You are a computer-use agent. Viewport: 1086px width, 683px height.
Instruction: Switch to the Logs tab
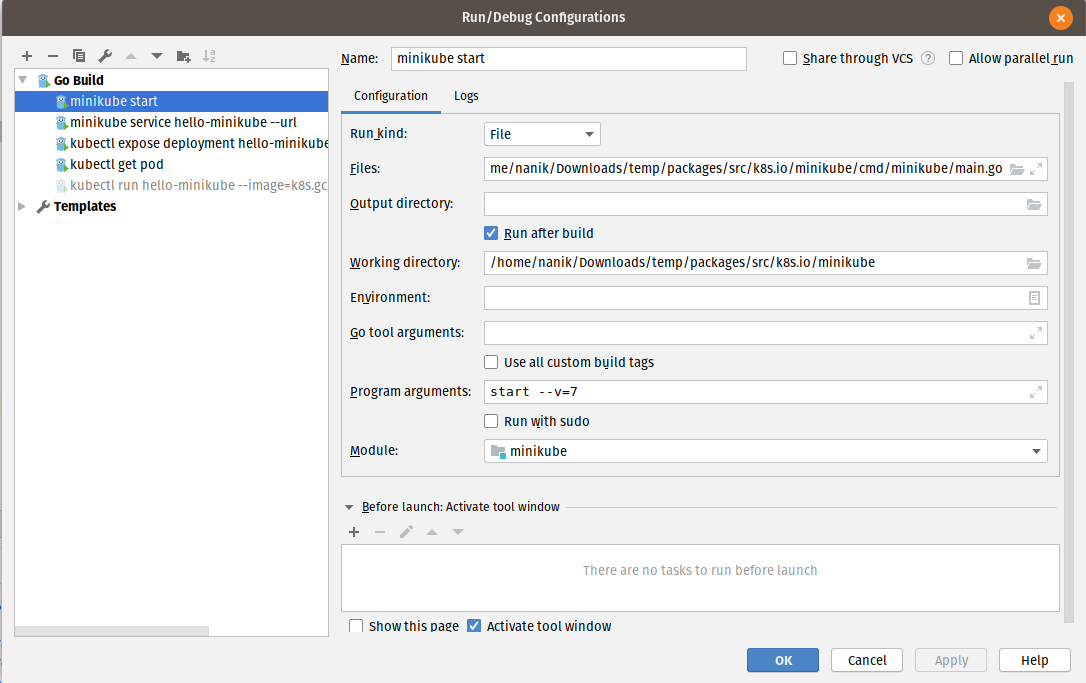click(466, 96)
